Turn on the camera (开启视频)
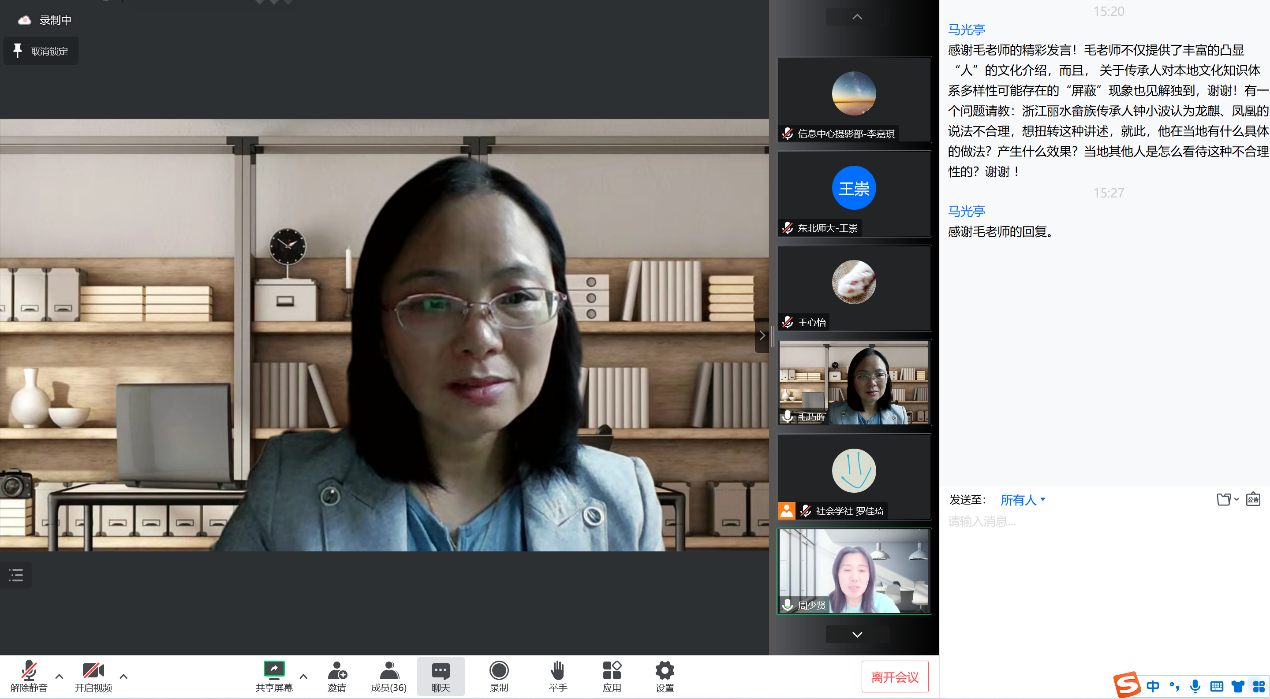The image size is (1270, 699). click(93, 676)
